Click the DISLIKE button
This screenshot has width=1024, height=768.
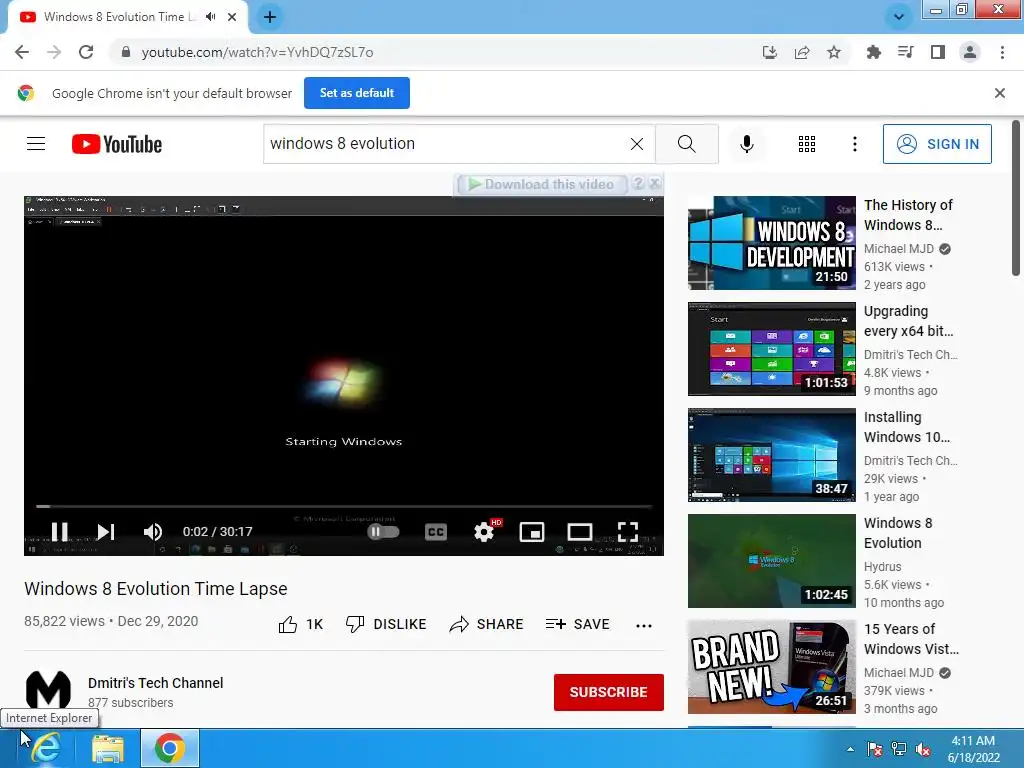point(386,625)
